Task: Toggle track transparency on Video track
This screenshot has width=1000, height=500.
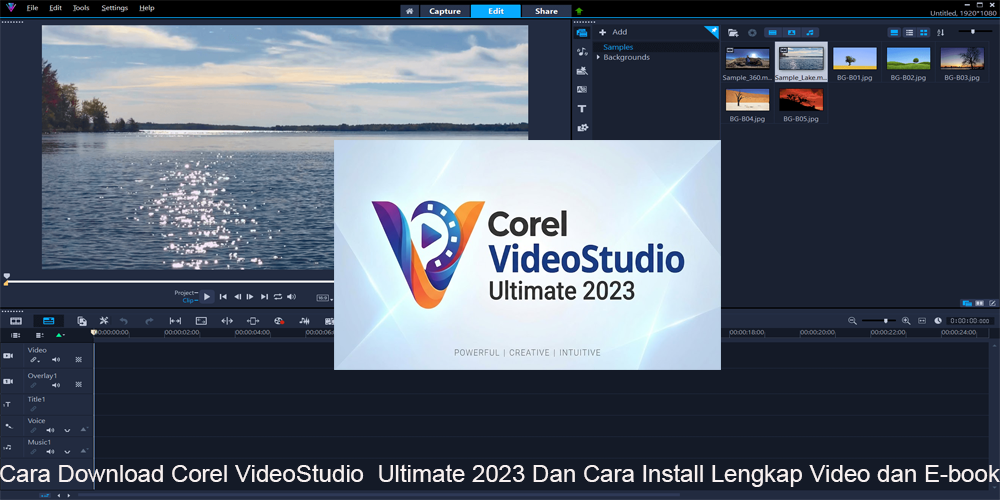Action: pyautogui.click(x=78, y=360)
